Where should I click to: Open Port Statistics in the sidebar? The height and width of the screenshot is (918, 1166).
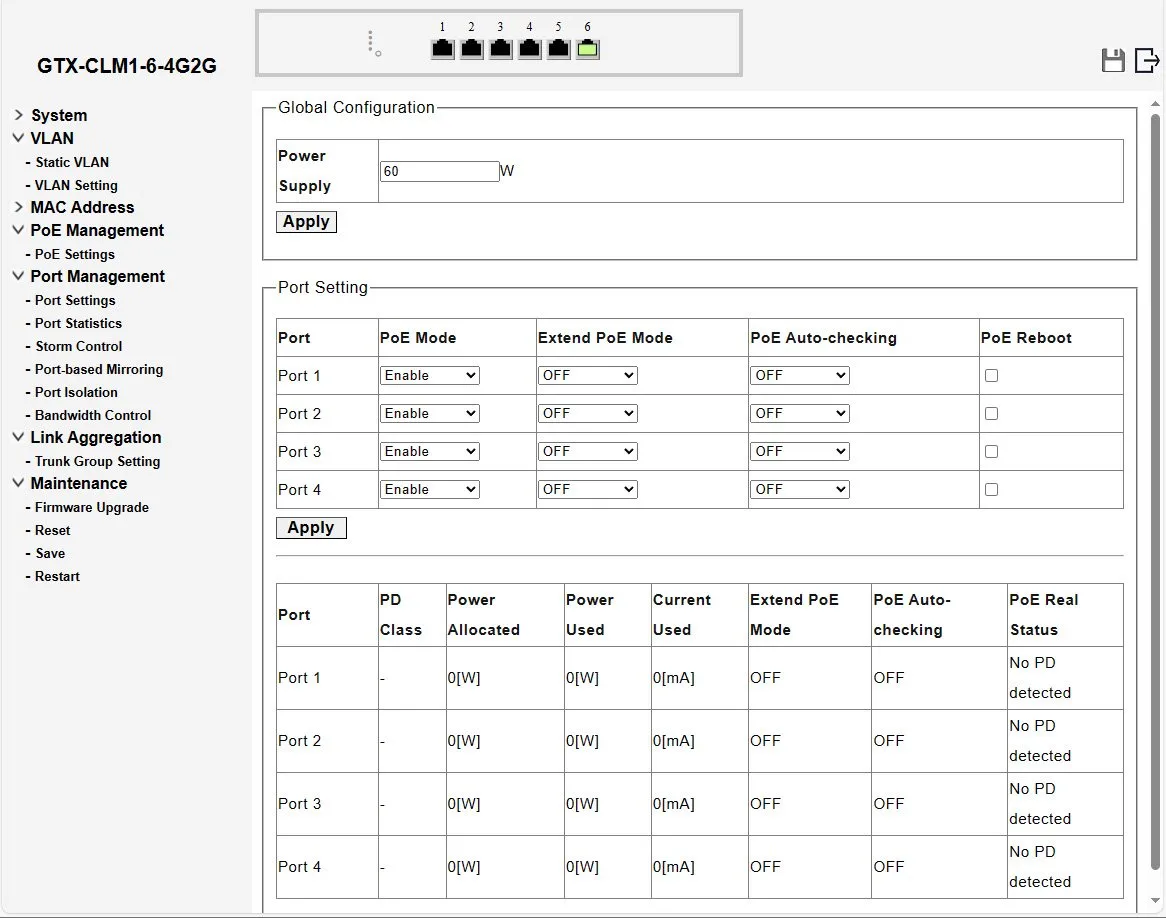(x=78, y=324)
